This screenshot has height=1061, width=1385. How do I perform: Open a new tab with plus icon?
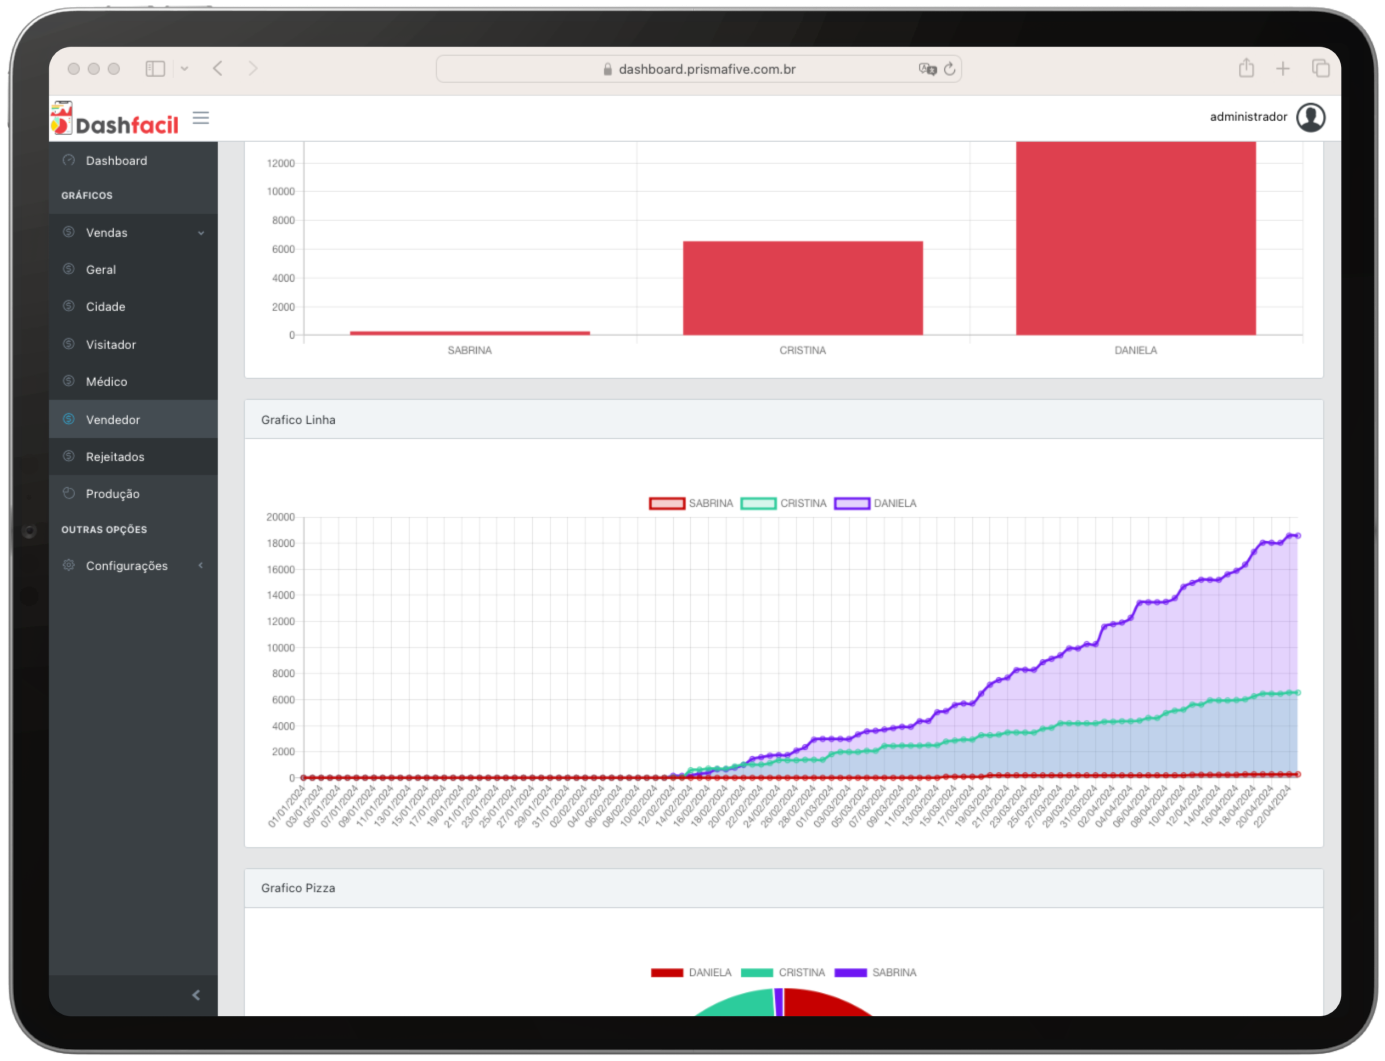click(1283, 68)
